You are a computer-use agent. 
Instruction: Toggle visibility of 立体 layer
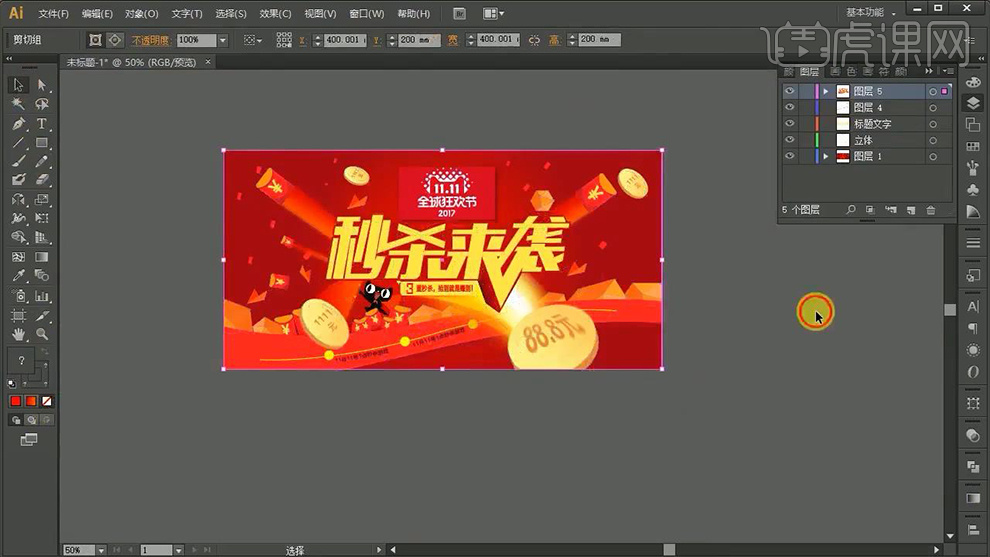pos(789,140)
